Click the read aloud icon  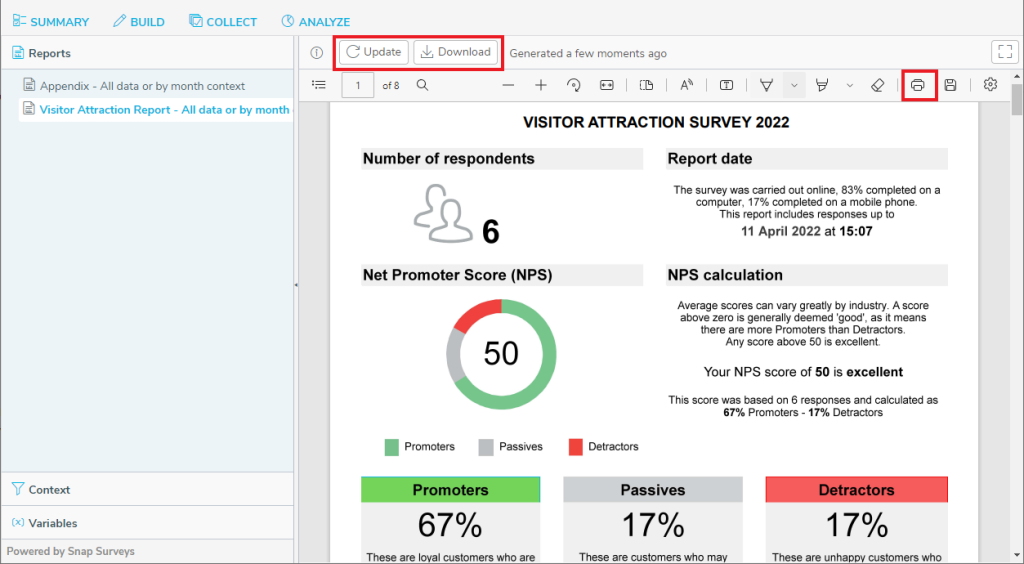click(686, 85)
